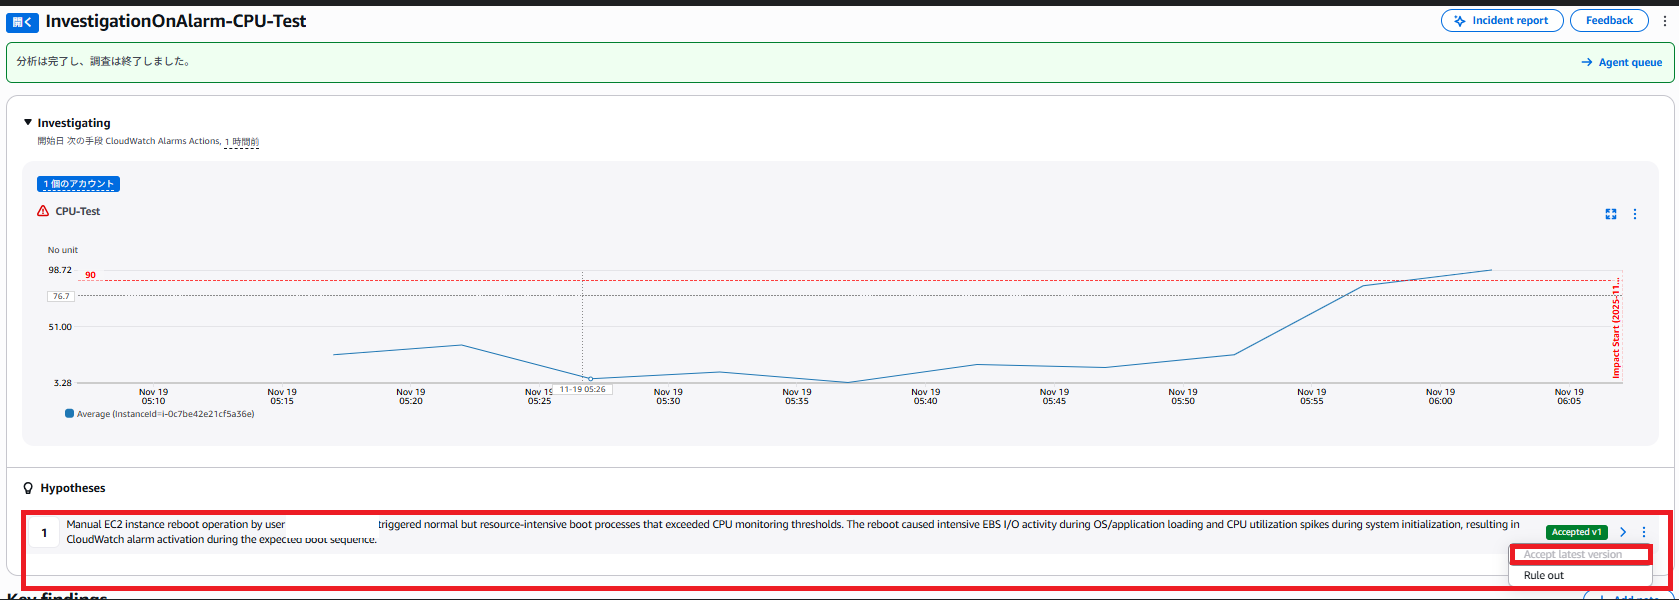
Task: Open the CPU-Test chart options menu
Action: coord(1635,214)
